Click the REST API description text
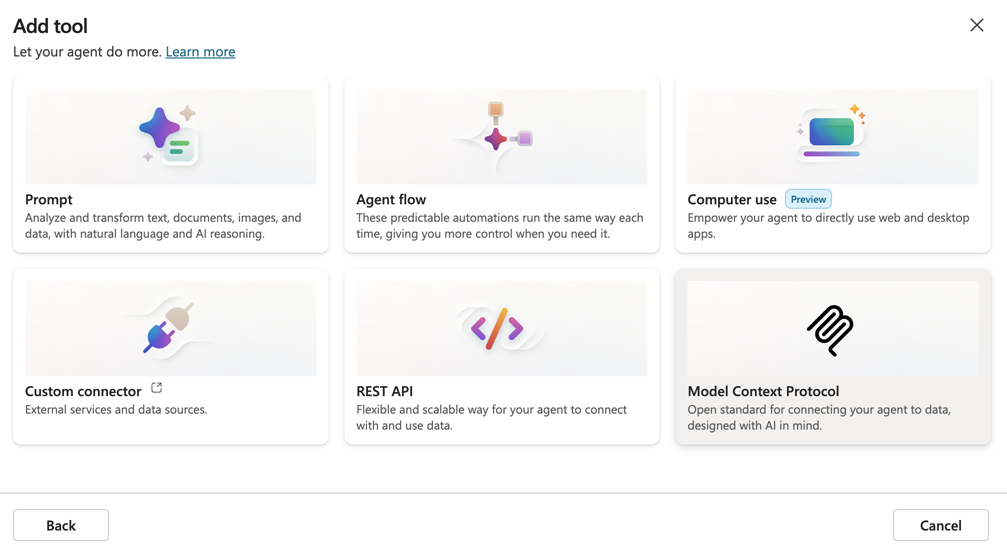This screenshot has height=546, width=1007. click(x=491, y=417)
